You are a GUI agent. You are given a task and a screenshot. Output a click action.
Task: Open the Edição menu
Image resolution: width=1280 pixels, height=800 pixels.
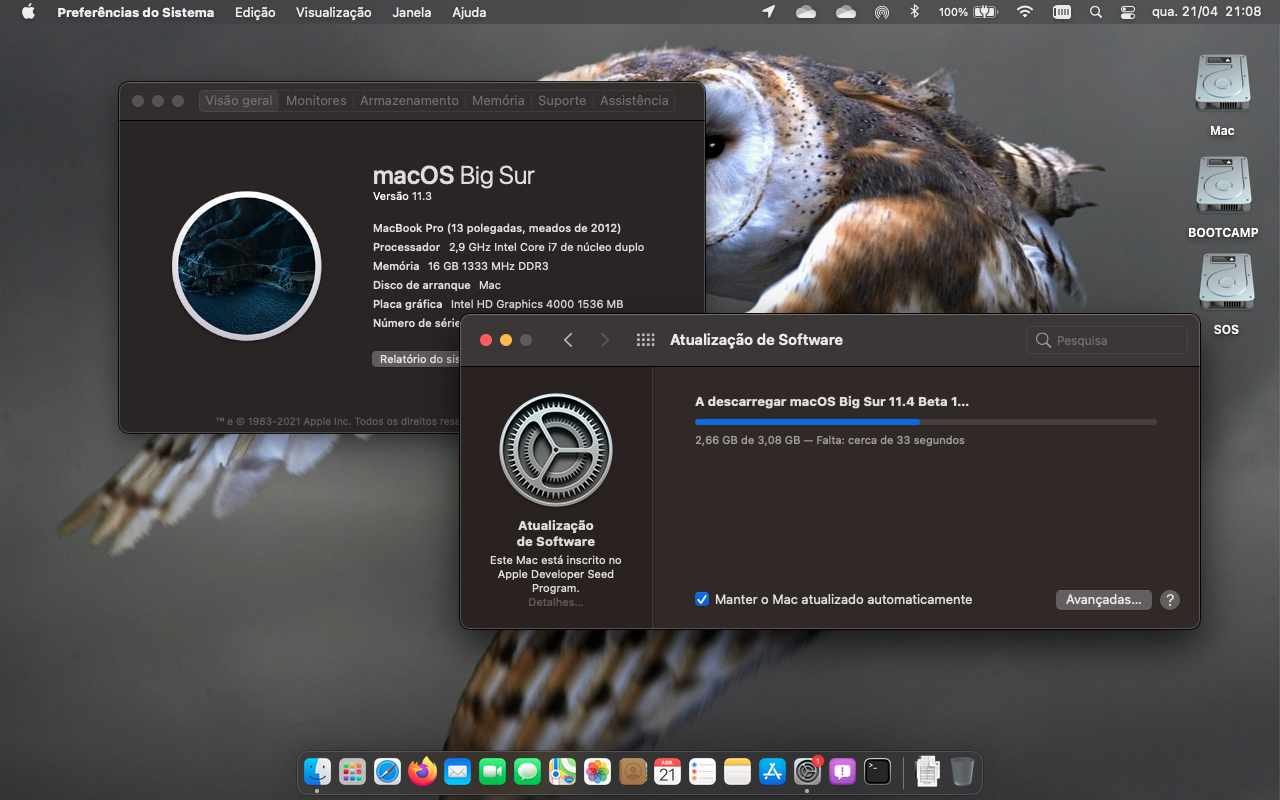(x=255, y=12)
